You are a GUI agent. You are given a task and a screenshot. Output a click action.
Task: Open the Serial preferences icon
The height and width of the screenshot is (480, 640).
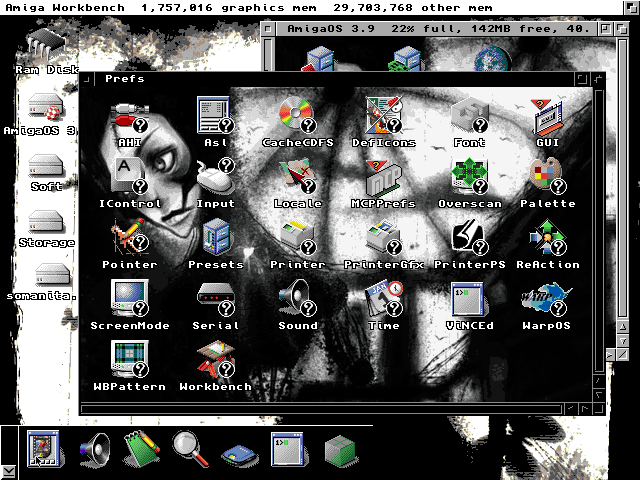click(216, 300)
